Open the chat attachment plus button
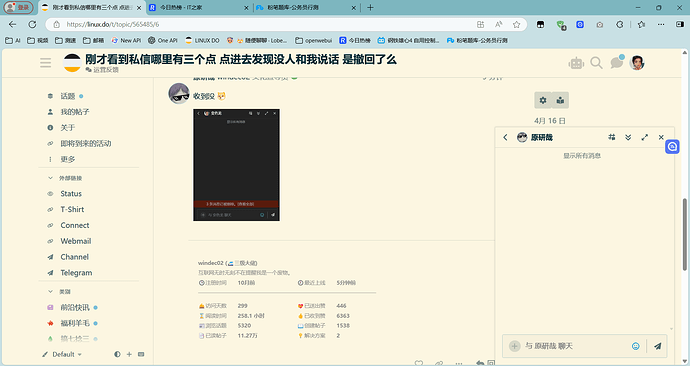This screenshot has height=366, width=690. click(514, 346)
